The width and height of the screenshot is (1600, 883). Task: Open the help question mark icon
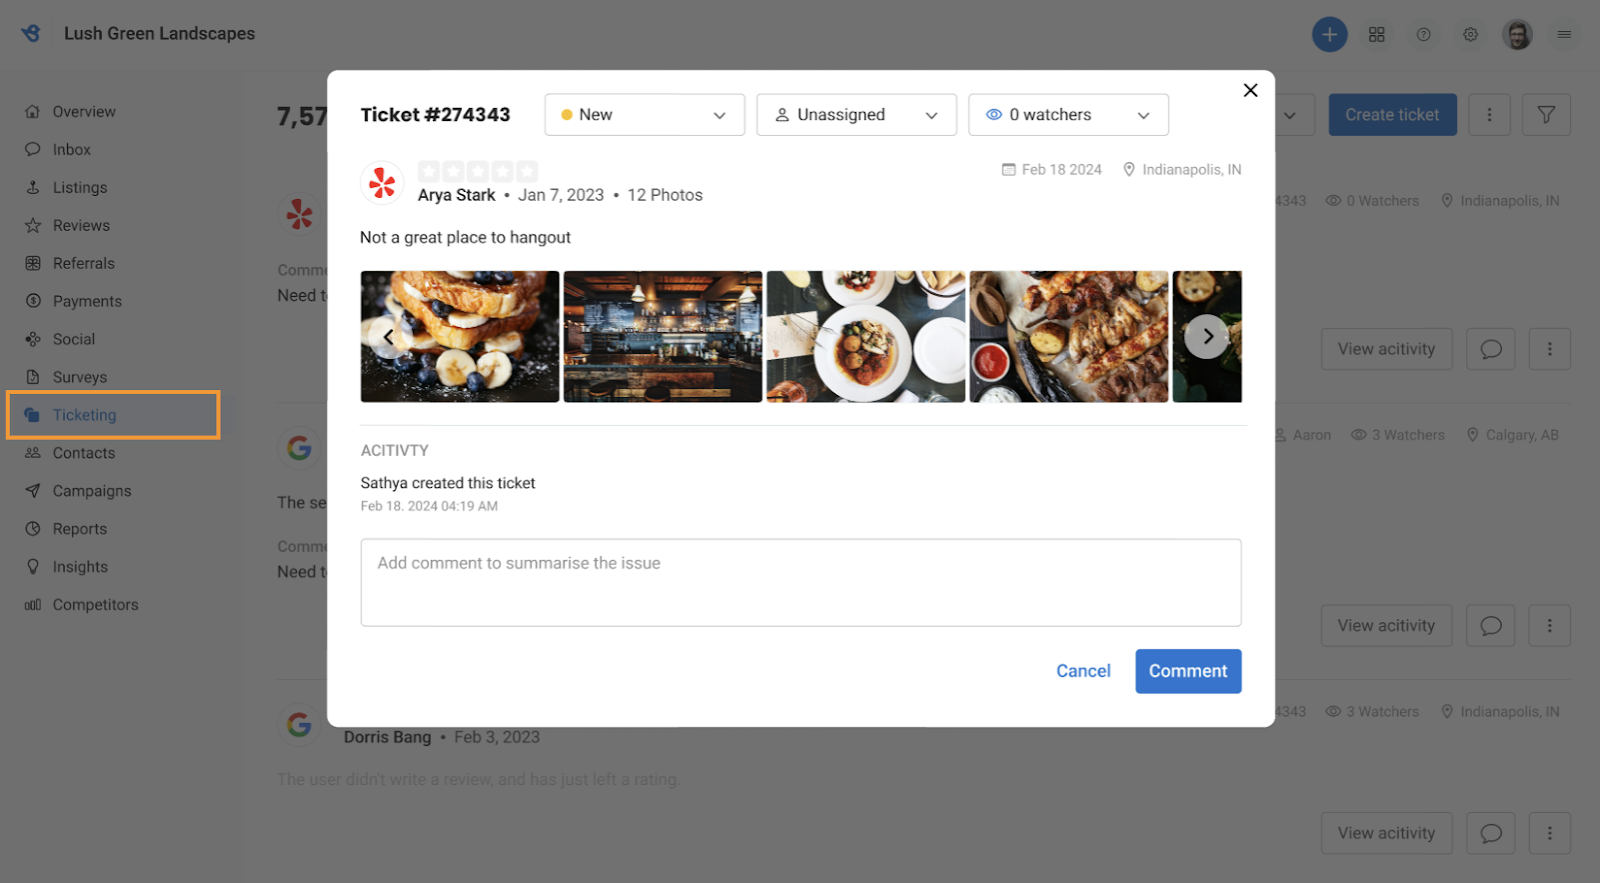point(1423,35)
